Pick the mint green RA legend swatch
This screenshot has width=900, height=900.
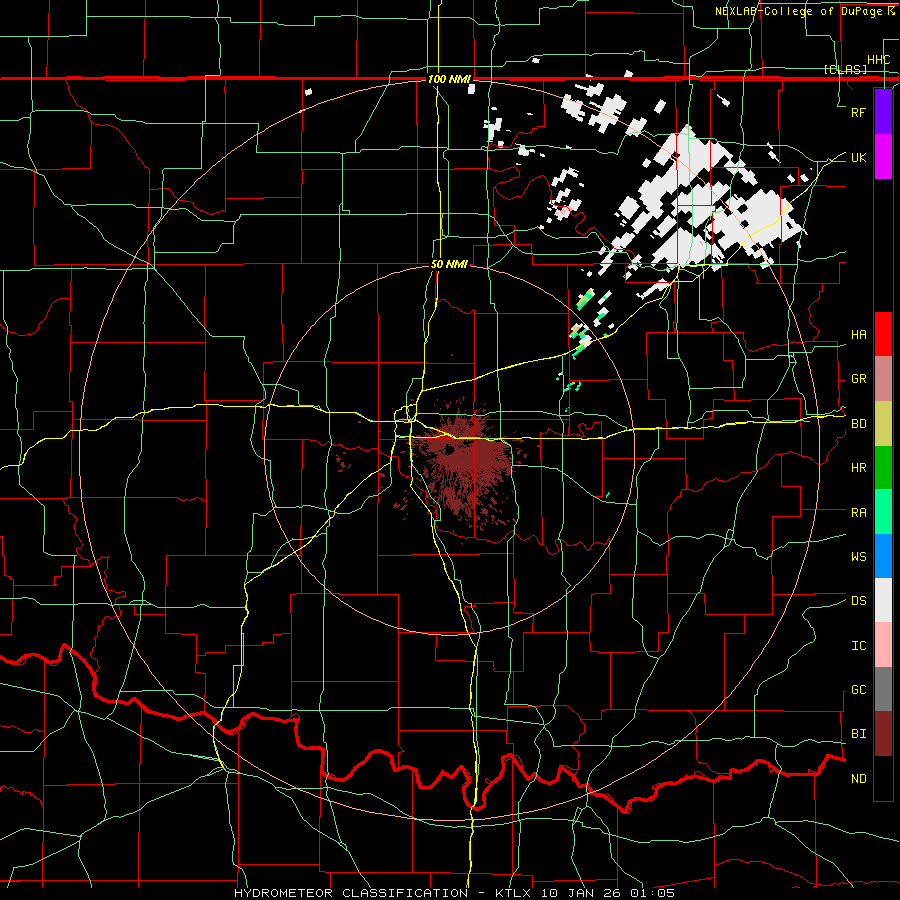pyautogui.click(x=883, y=512)
